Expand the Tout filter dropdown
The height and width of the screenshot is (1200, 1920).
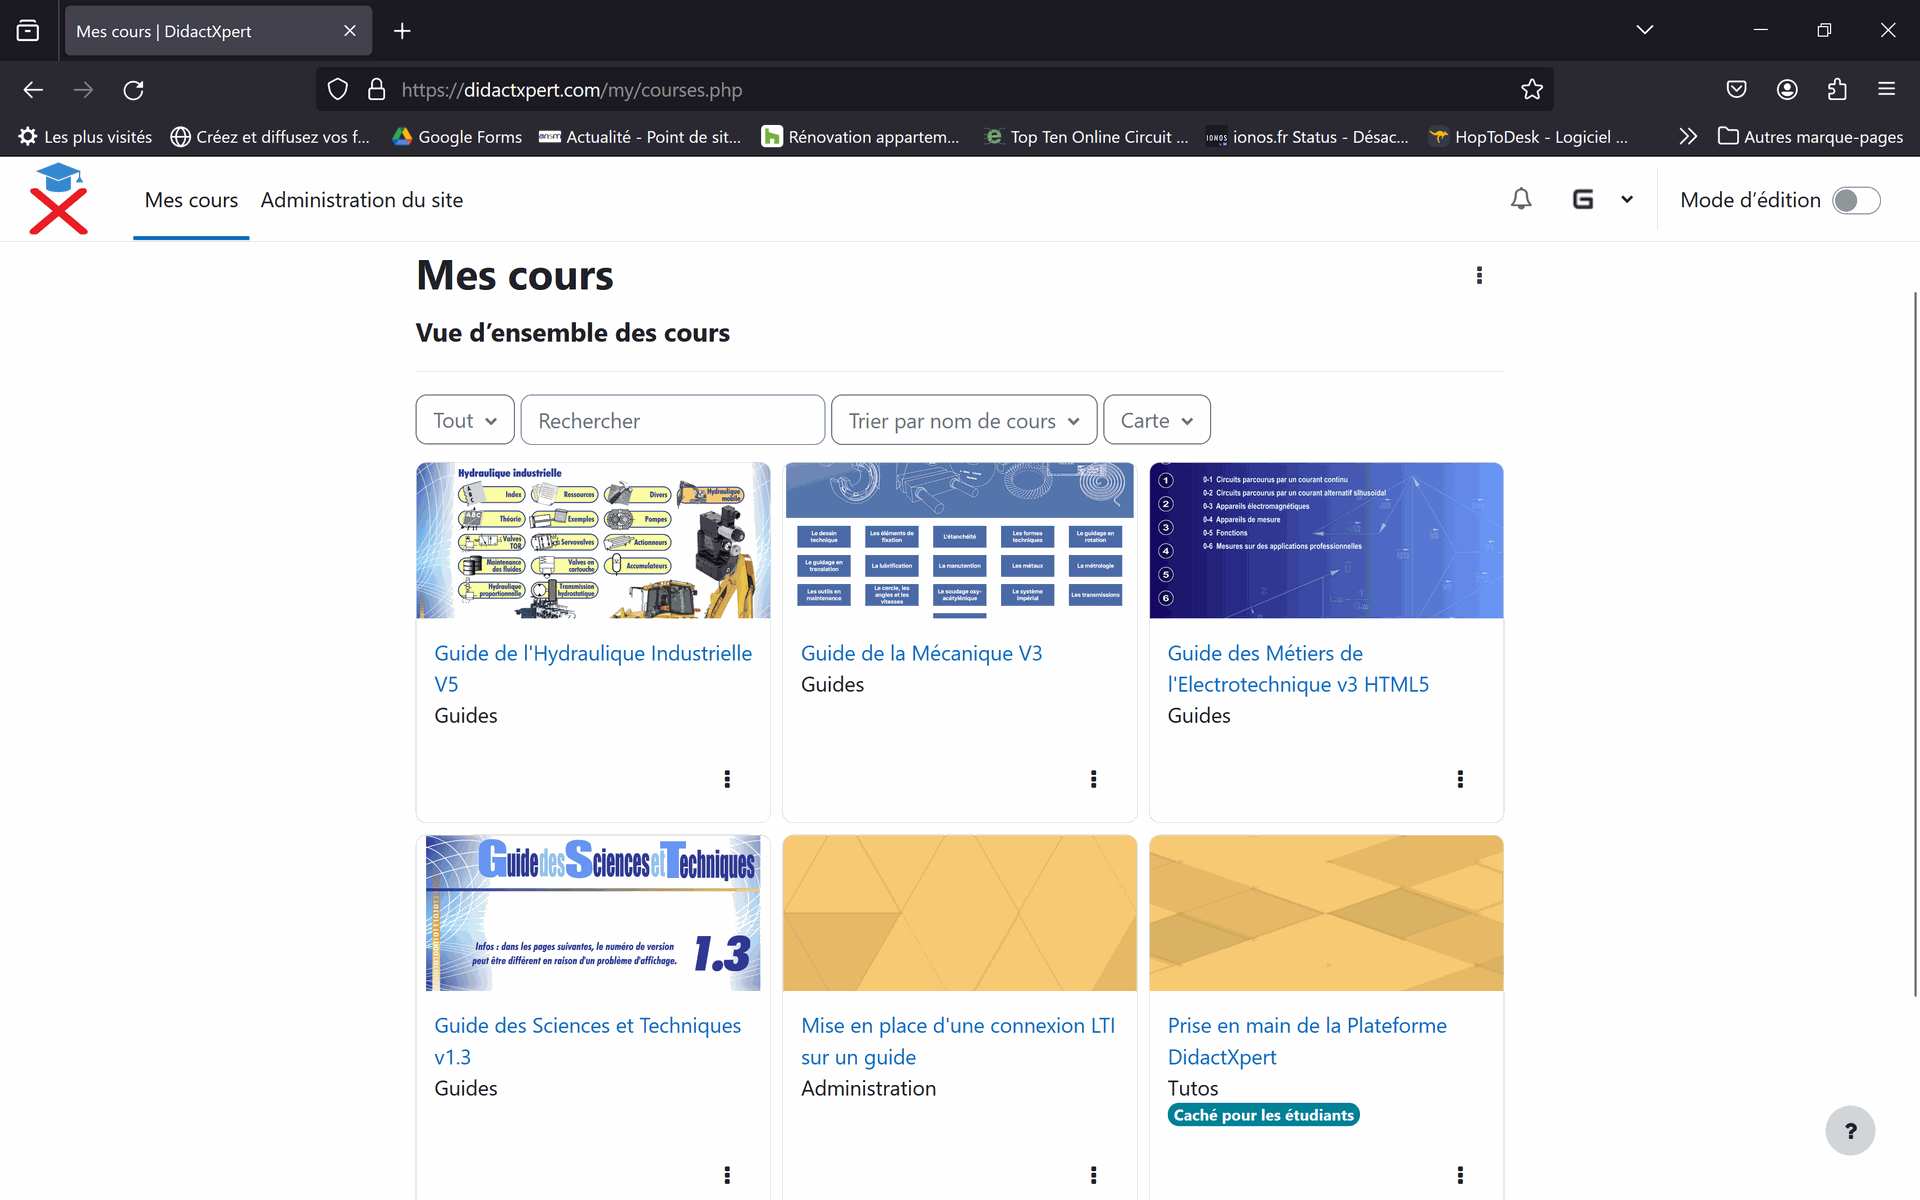point(465,420)
